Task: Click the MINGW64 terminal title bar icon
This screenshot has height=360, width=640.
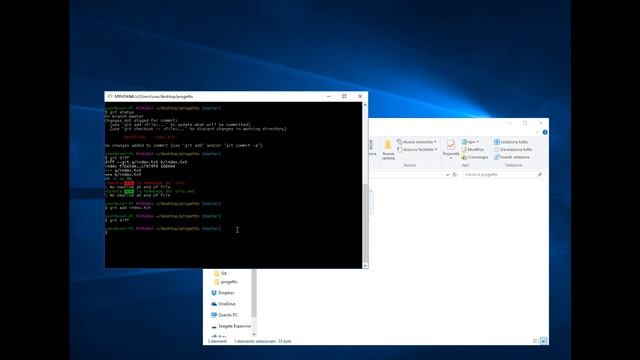Action: pyautogui.click(x=110, y=96)
